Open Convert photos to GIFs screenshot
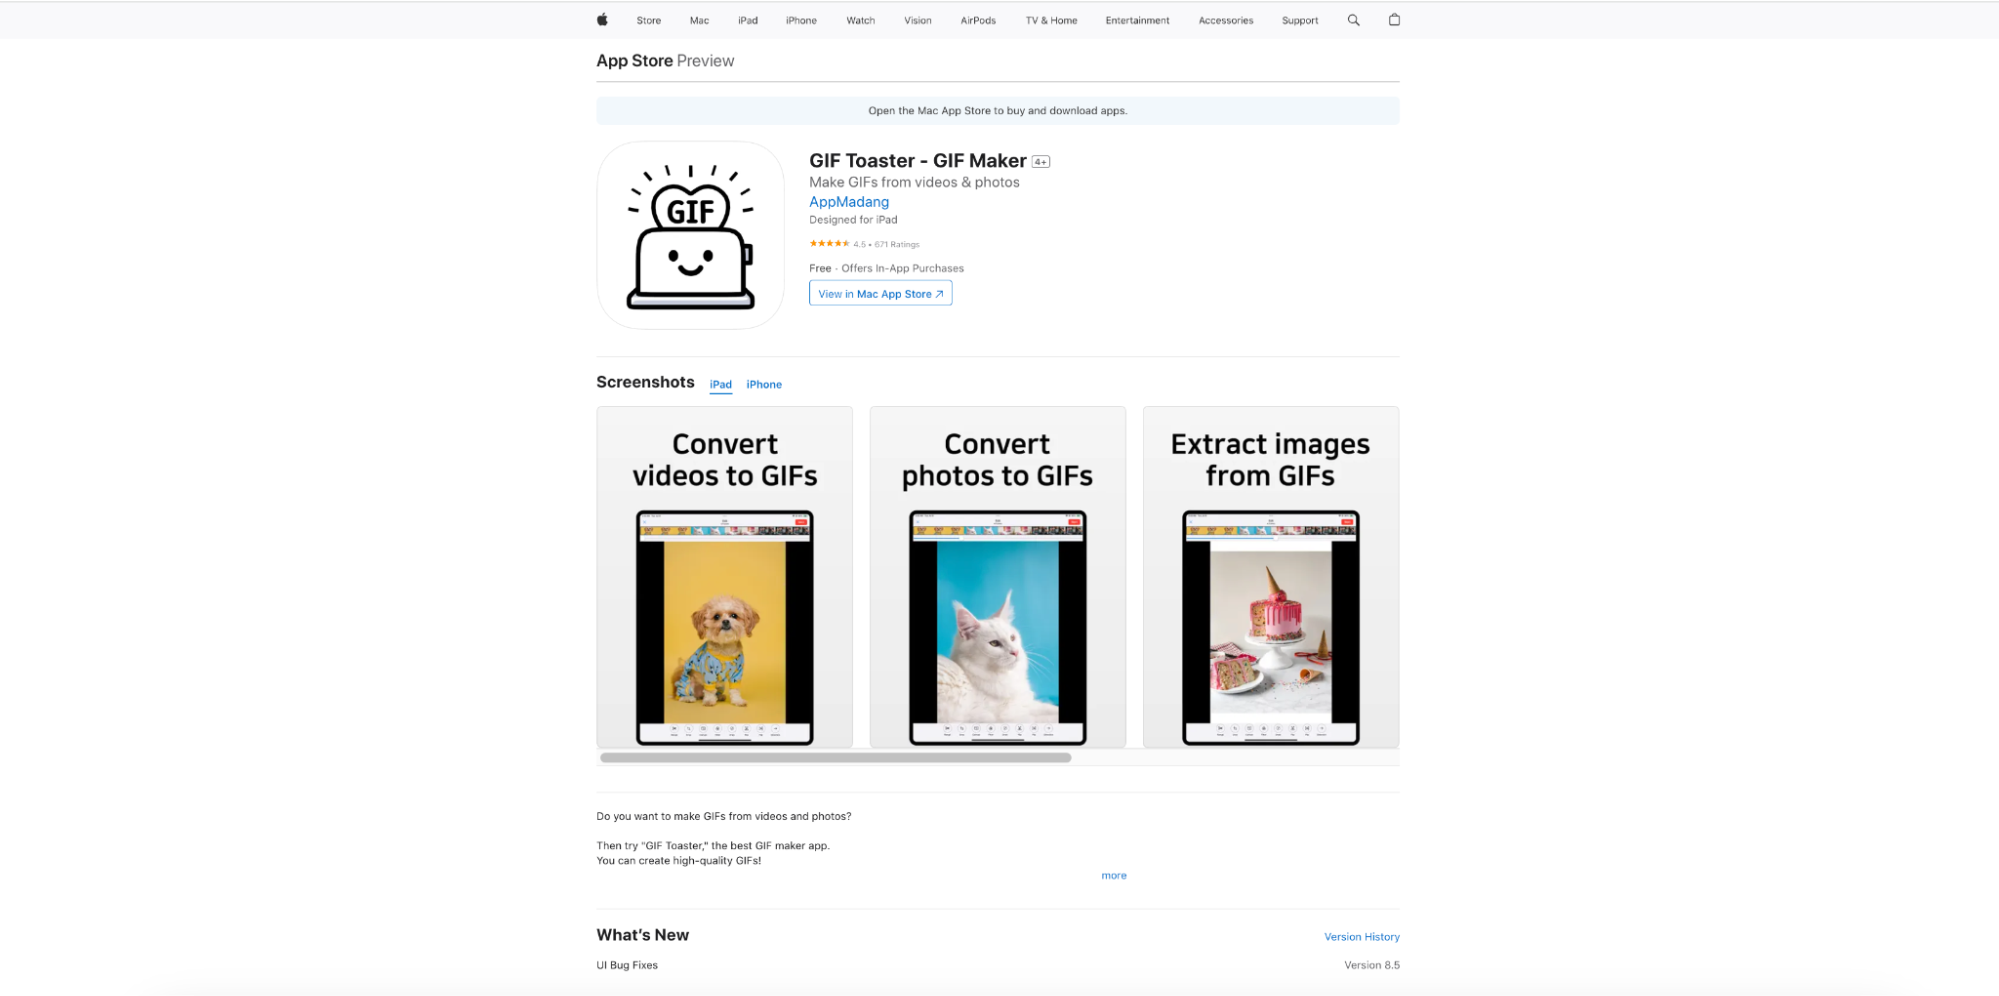1999x996 pixels. pos(997,577)
